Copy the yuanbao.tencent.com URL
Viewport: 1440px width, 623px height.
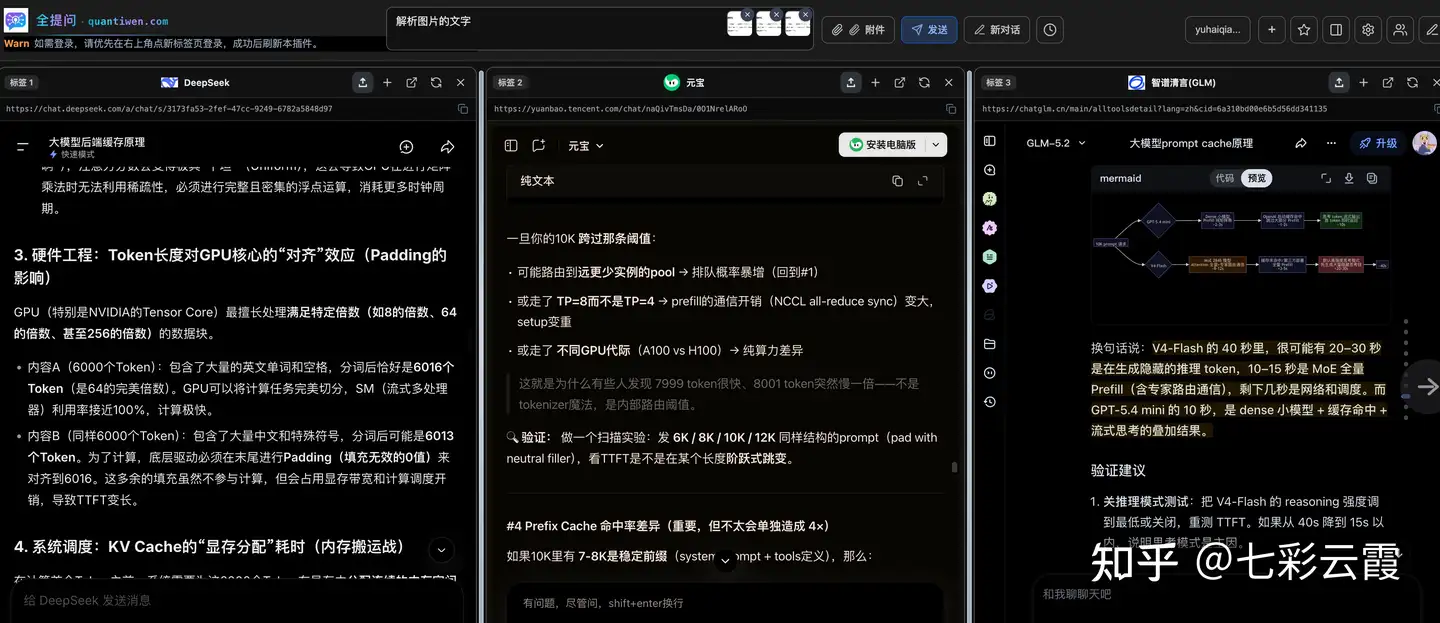951,109
